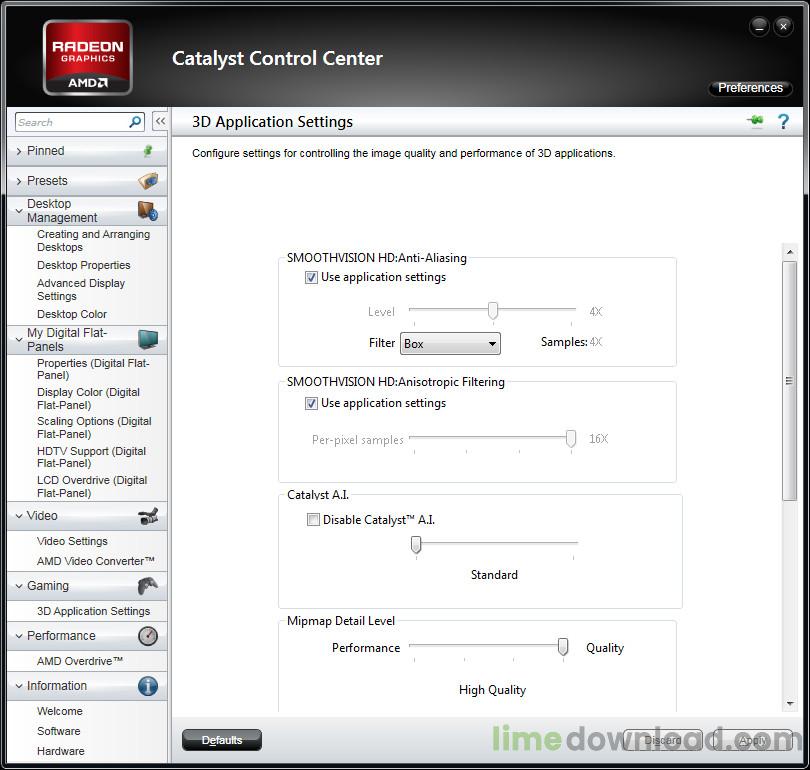Screen dimensions: 810x770
Task: Click the Pinned section pin icon
Action: pos(148,150)
